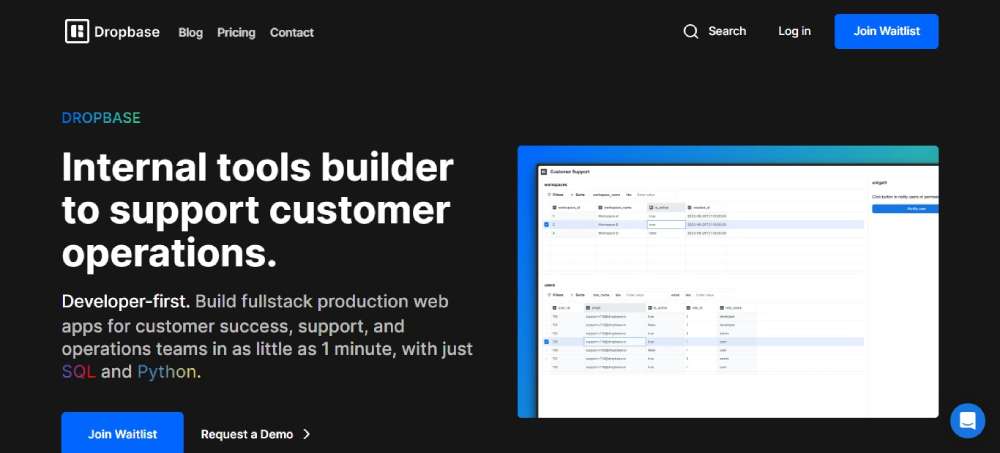1000x453 pixels.
Task: Click the DROPBASE gradient heading text
Action: coord(101,118)
